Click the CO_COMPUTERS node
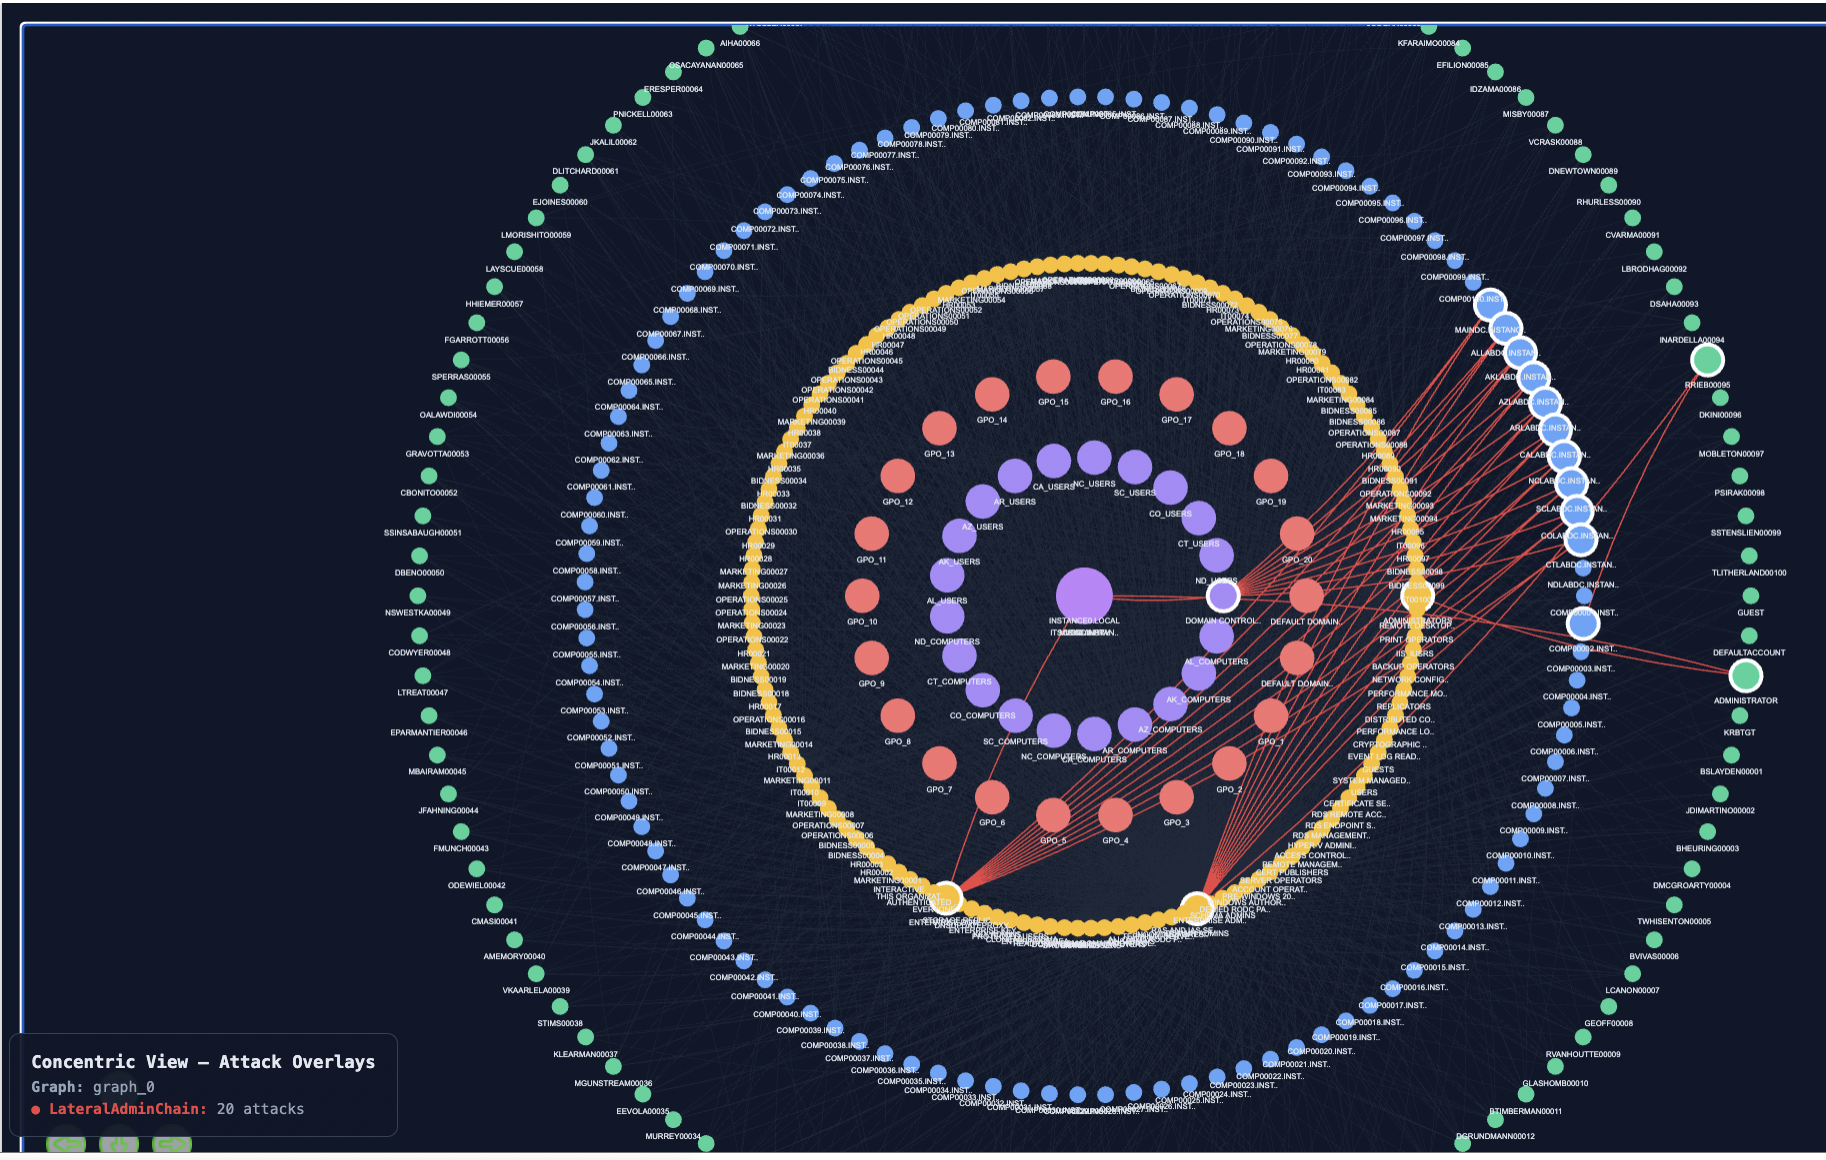 click(x=982, y=691)
